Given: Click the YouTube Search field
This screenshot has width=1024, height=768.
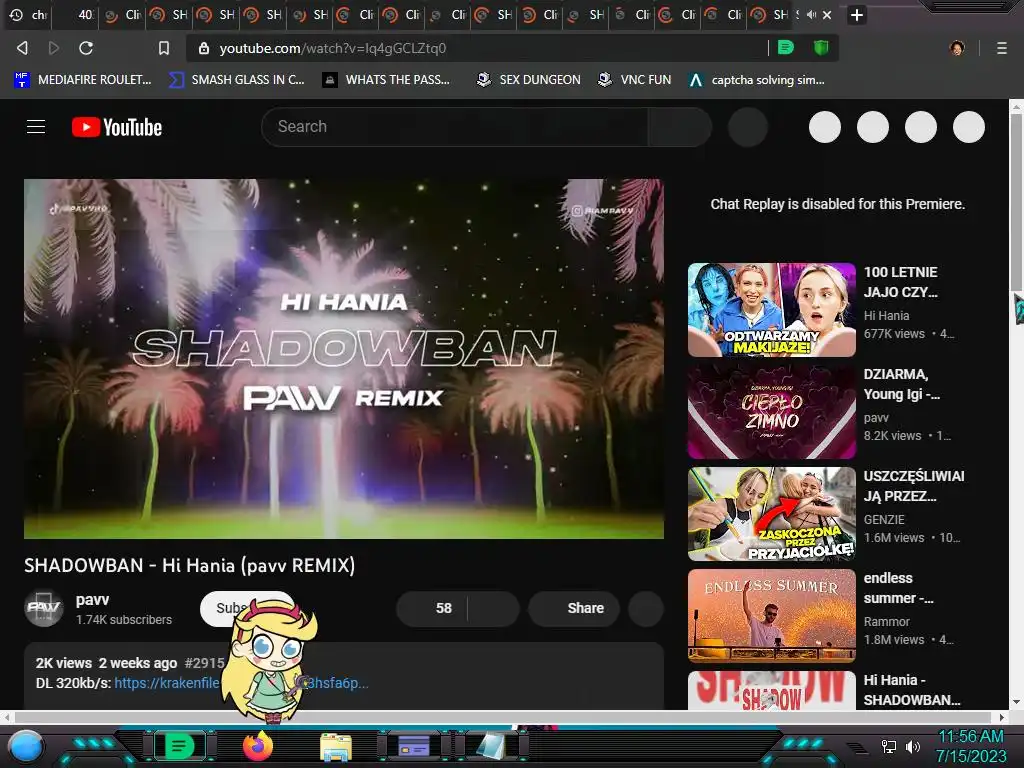Looking at the screenshot, I should (455, 127).
